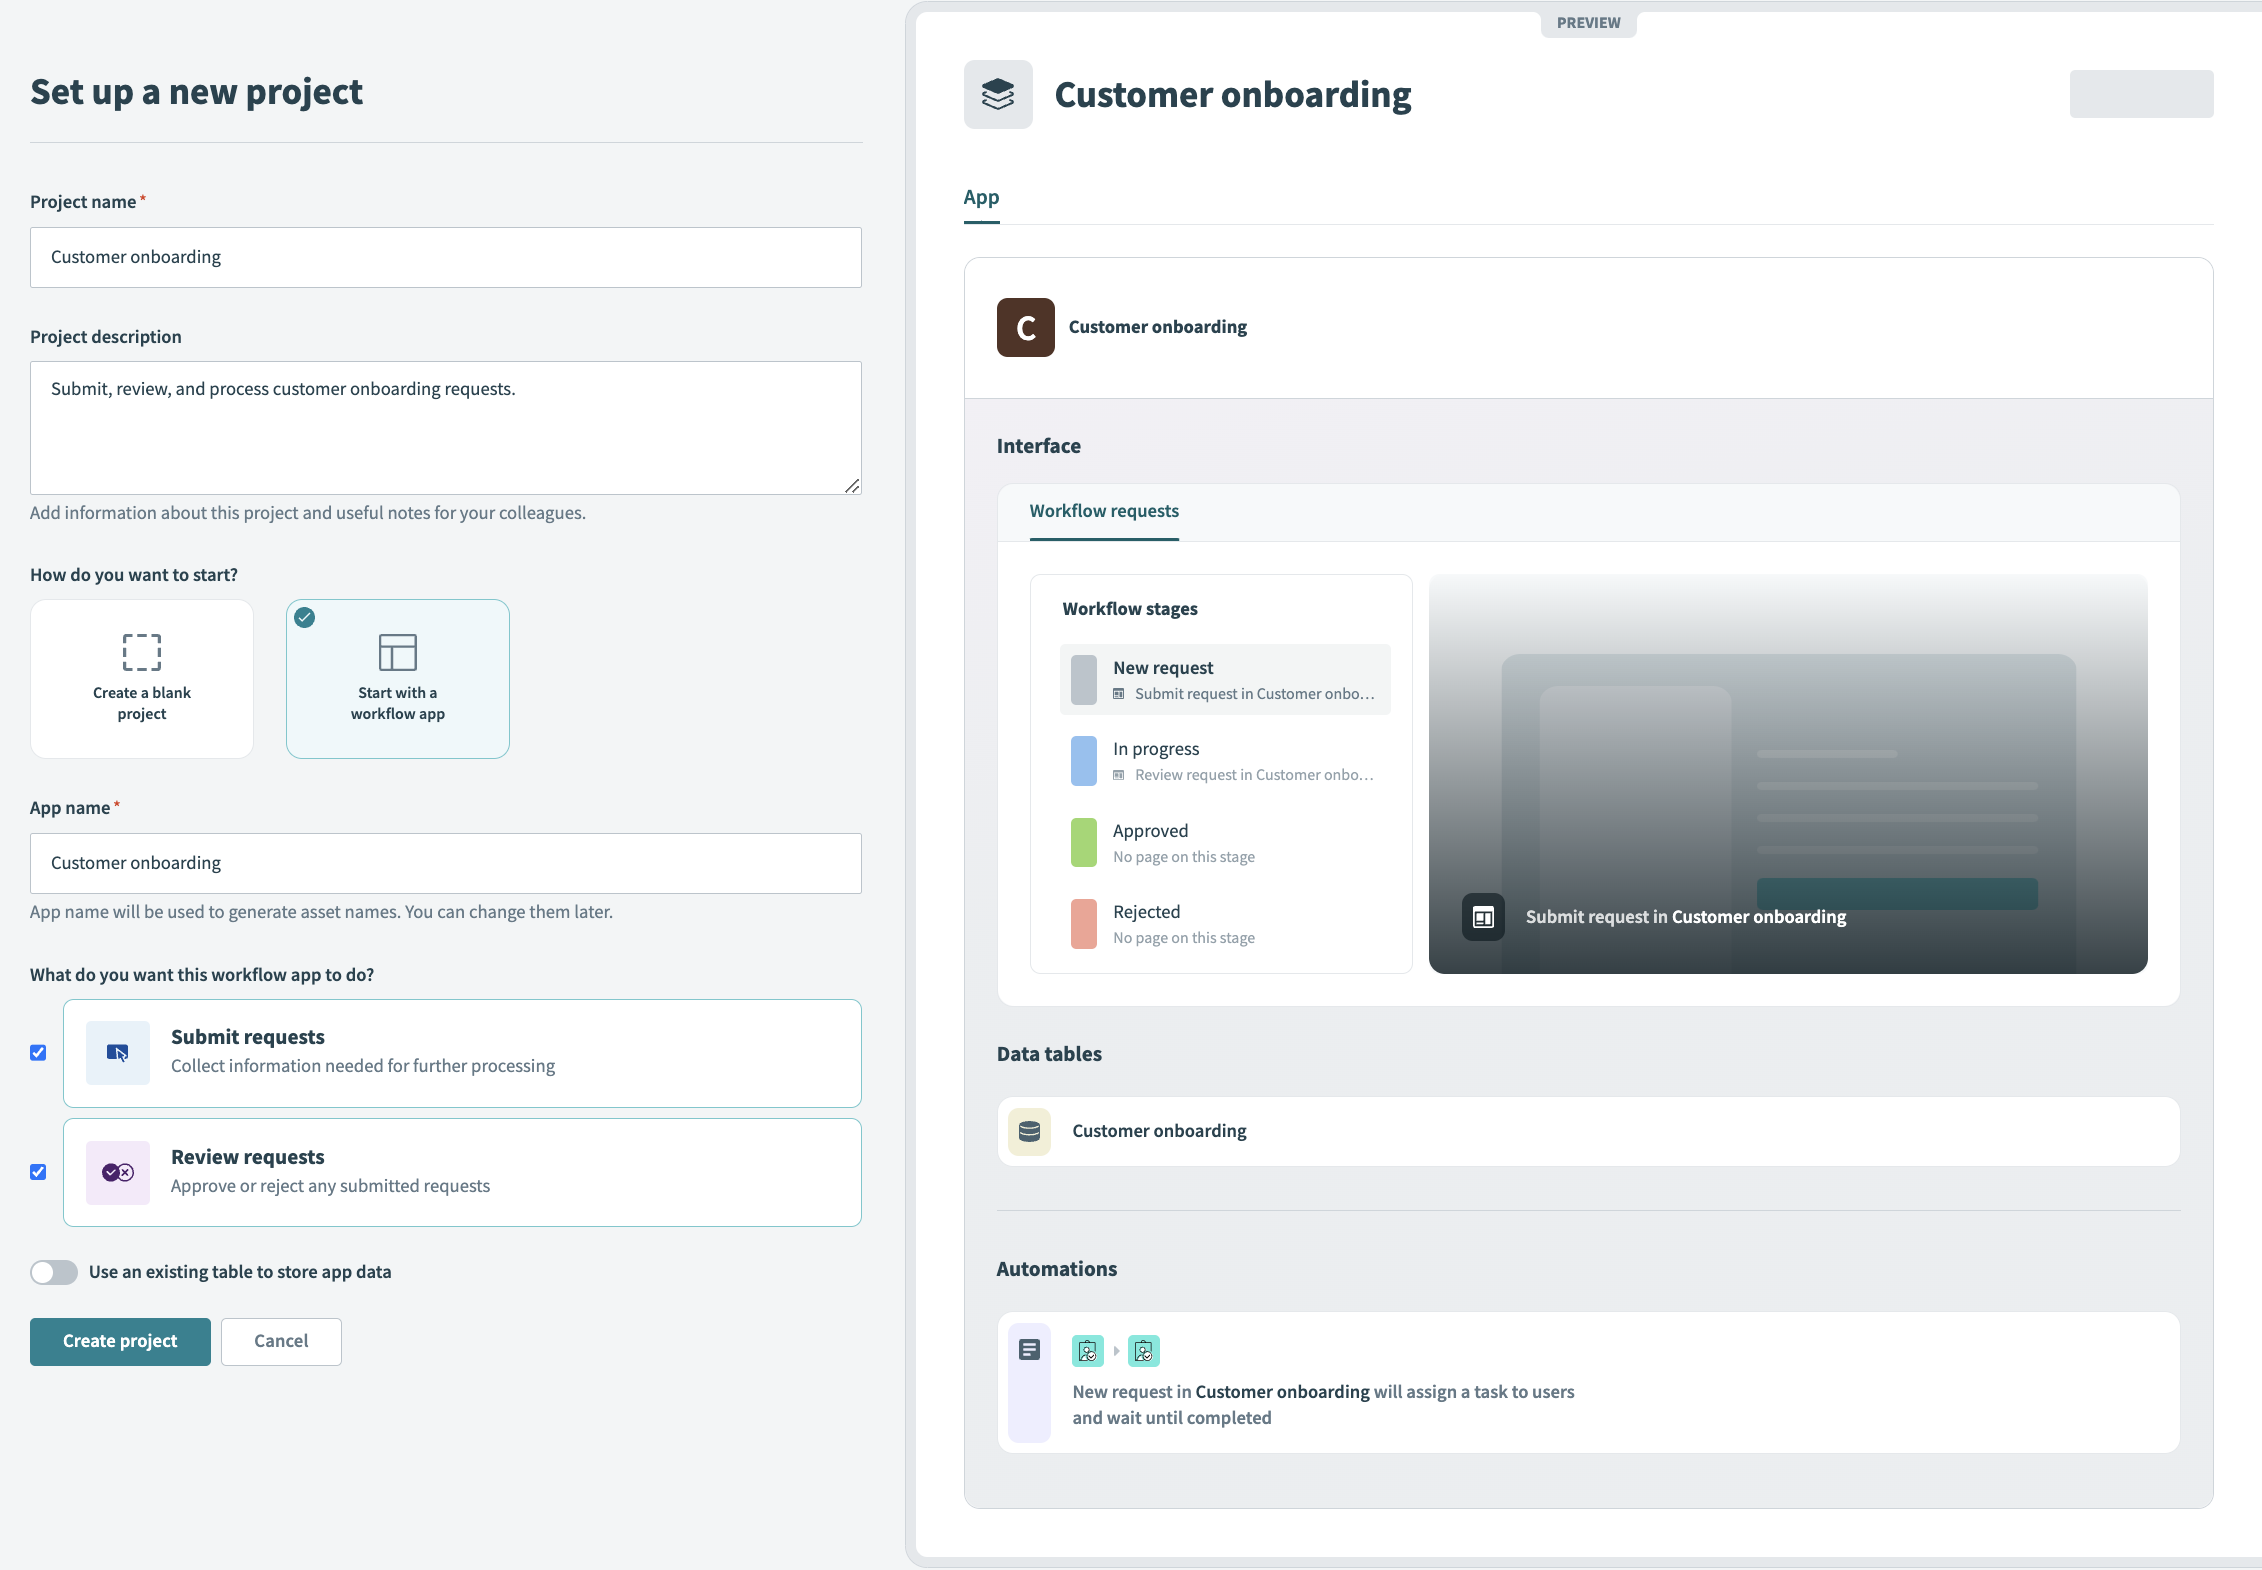Uncheck the Review requests checkbox
This screenshot has width=2262, height=1570.
pyautogui.click(x=38, y=1173)
